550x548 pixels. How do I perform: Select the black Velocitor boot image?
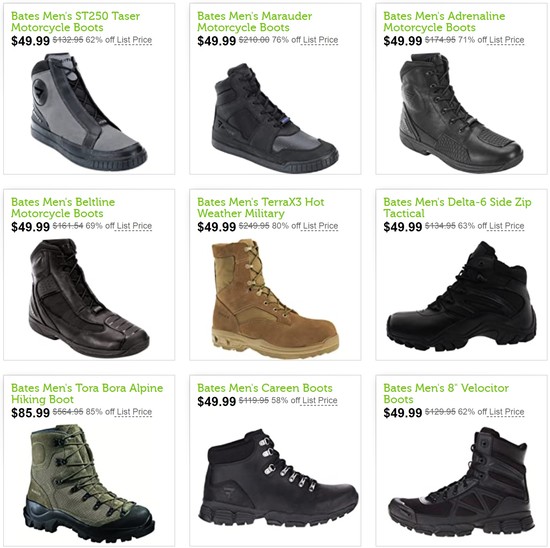tap(462, 482)
